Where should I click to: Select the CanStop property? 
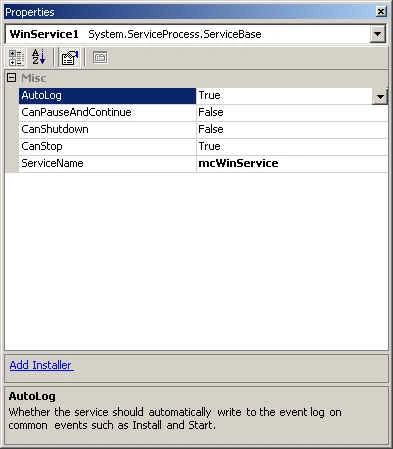click(x=107, y=146)
